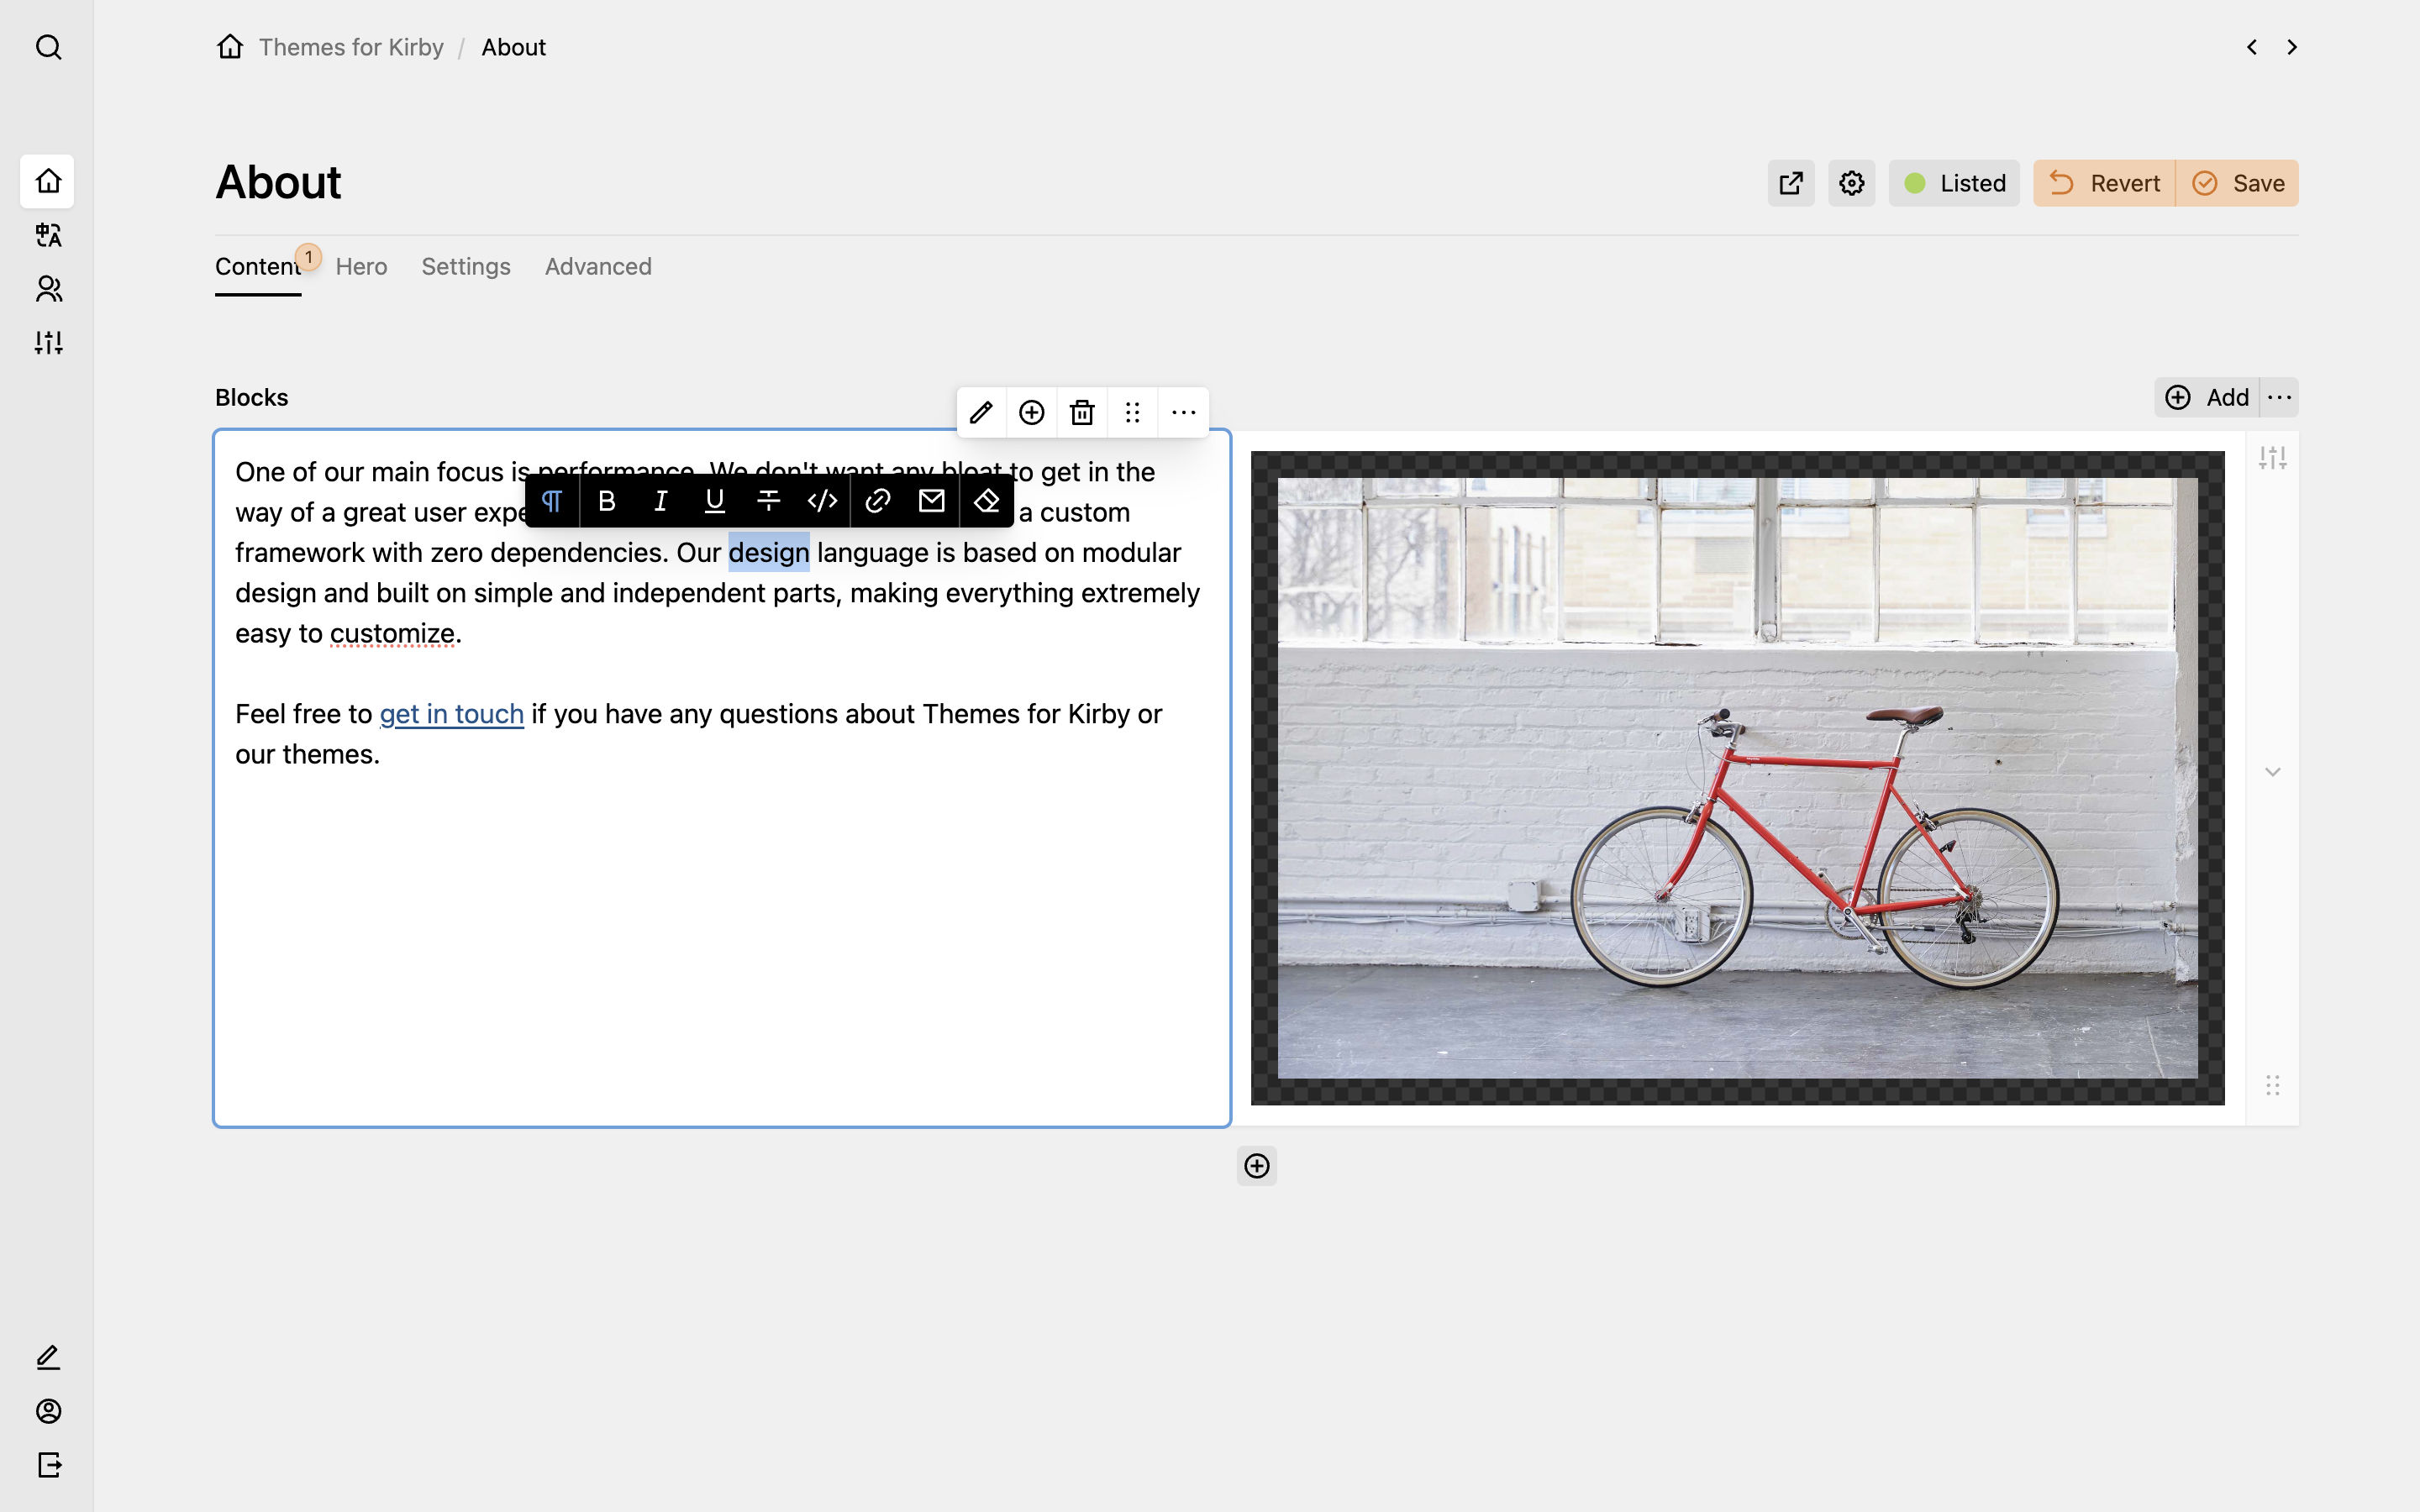Screen dimensions: 2420x1512
Task: Save the page changes
Action: [2238, 182]
